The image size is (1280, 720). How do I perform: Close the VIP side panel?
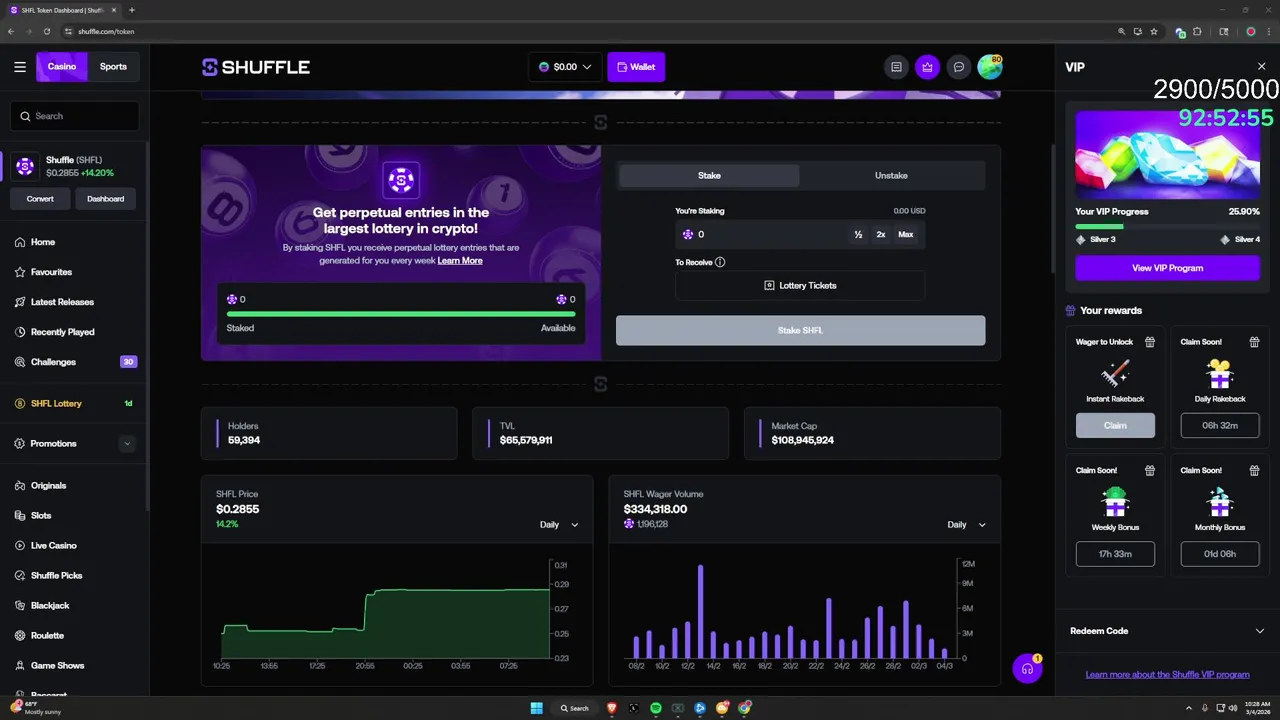pyautogui.click(x=1261, y=67)
